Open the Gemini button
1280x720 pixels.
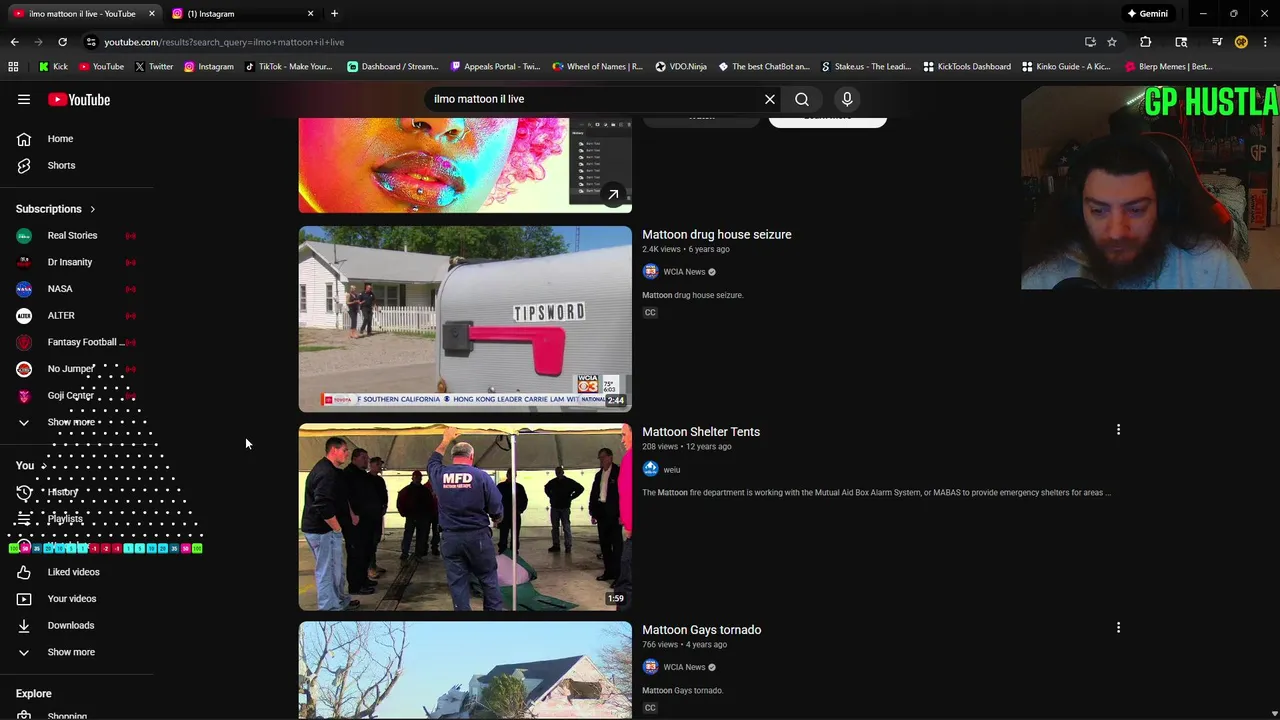[1147, 14]
